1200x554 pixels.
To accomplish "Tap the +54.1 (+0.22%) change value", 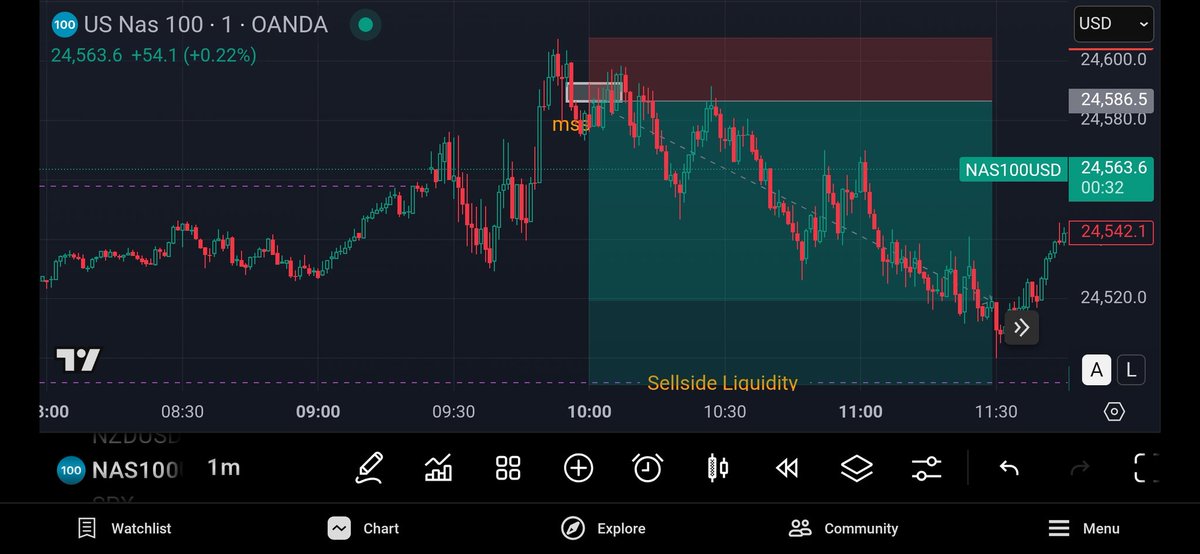I will 194,56.
